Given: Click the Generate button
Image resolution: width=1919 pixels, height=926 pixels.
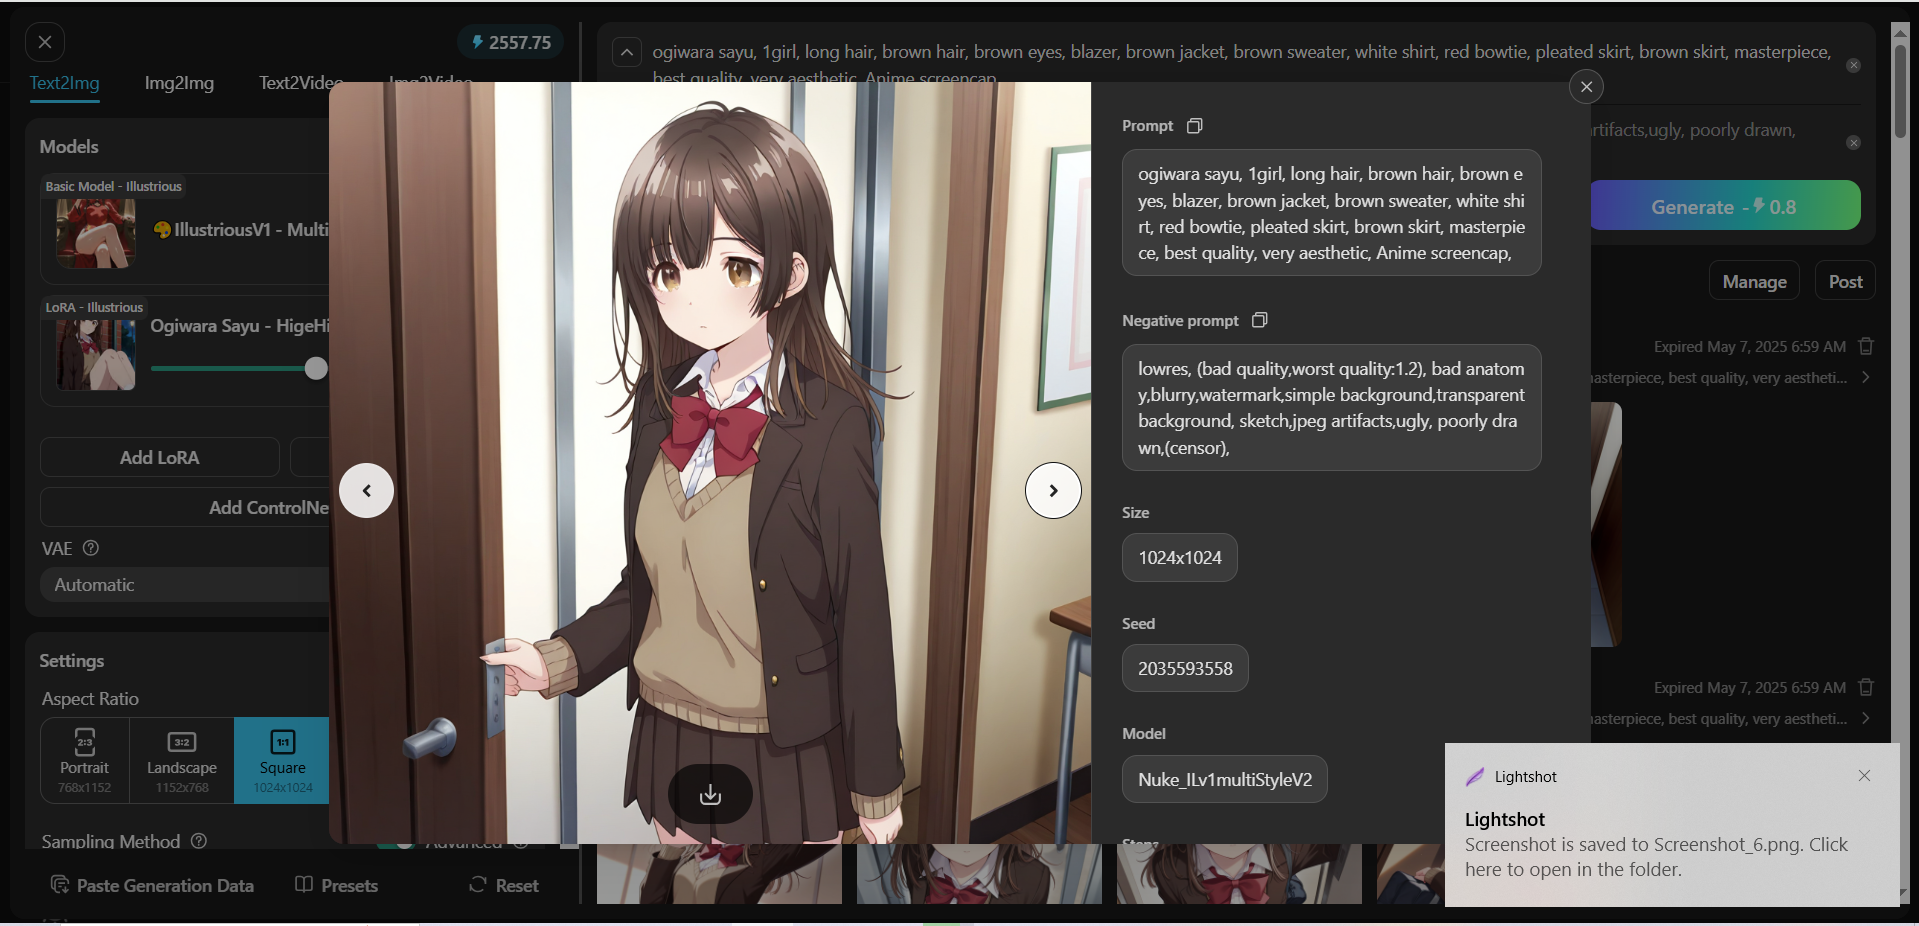Looking at the screenshot, I should pos(1724,206).
